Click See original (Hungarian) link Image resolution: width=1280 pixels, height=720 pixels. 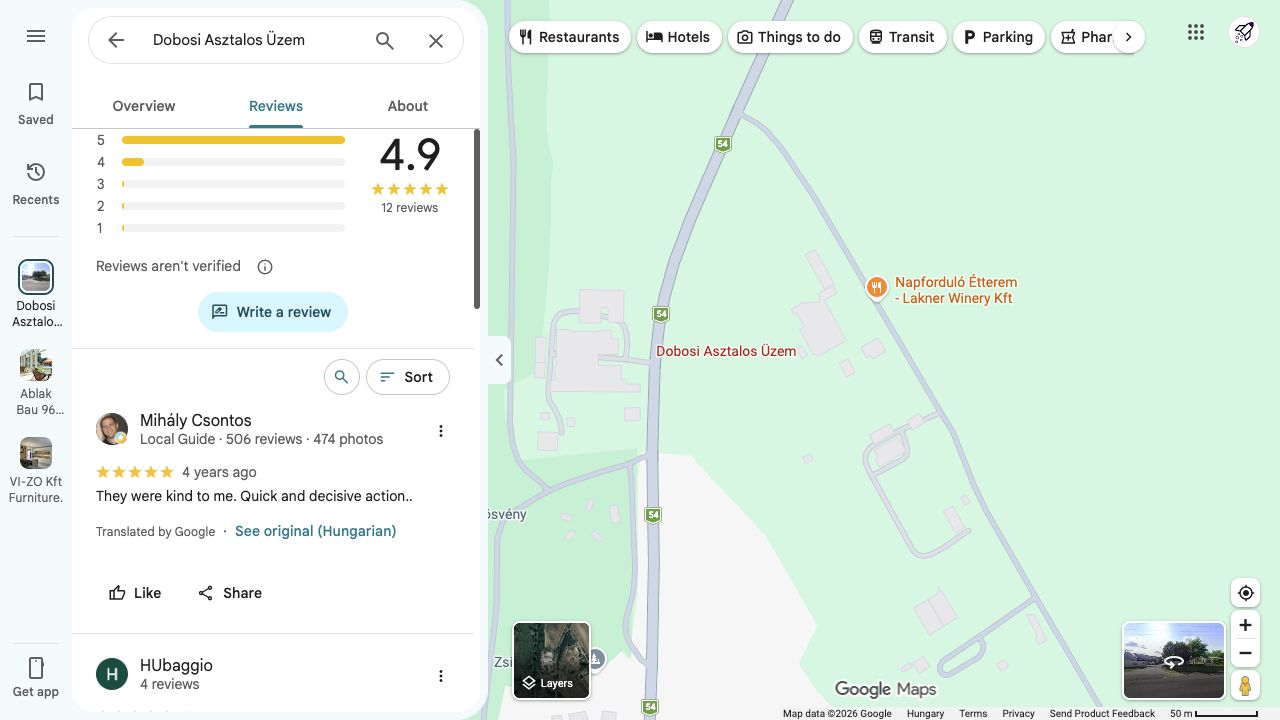(316, 531)
